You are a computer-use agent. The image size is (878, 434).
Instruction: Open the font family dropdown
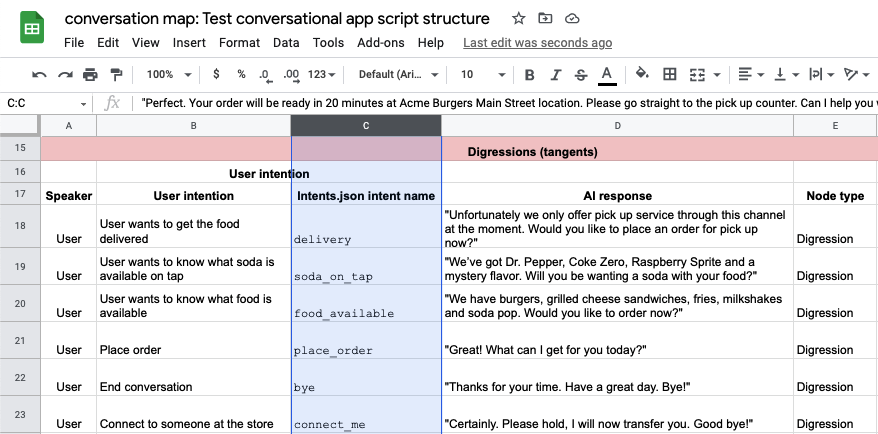click(399, 74)
